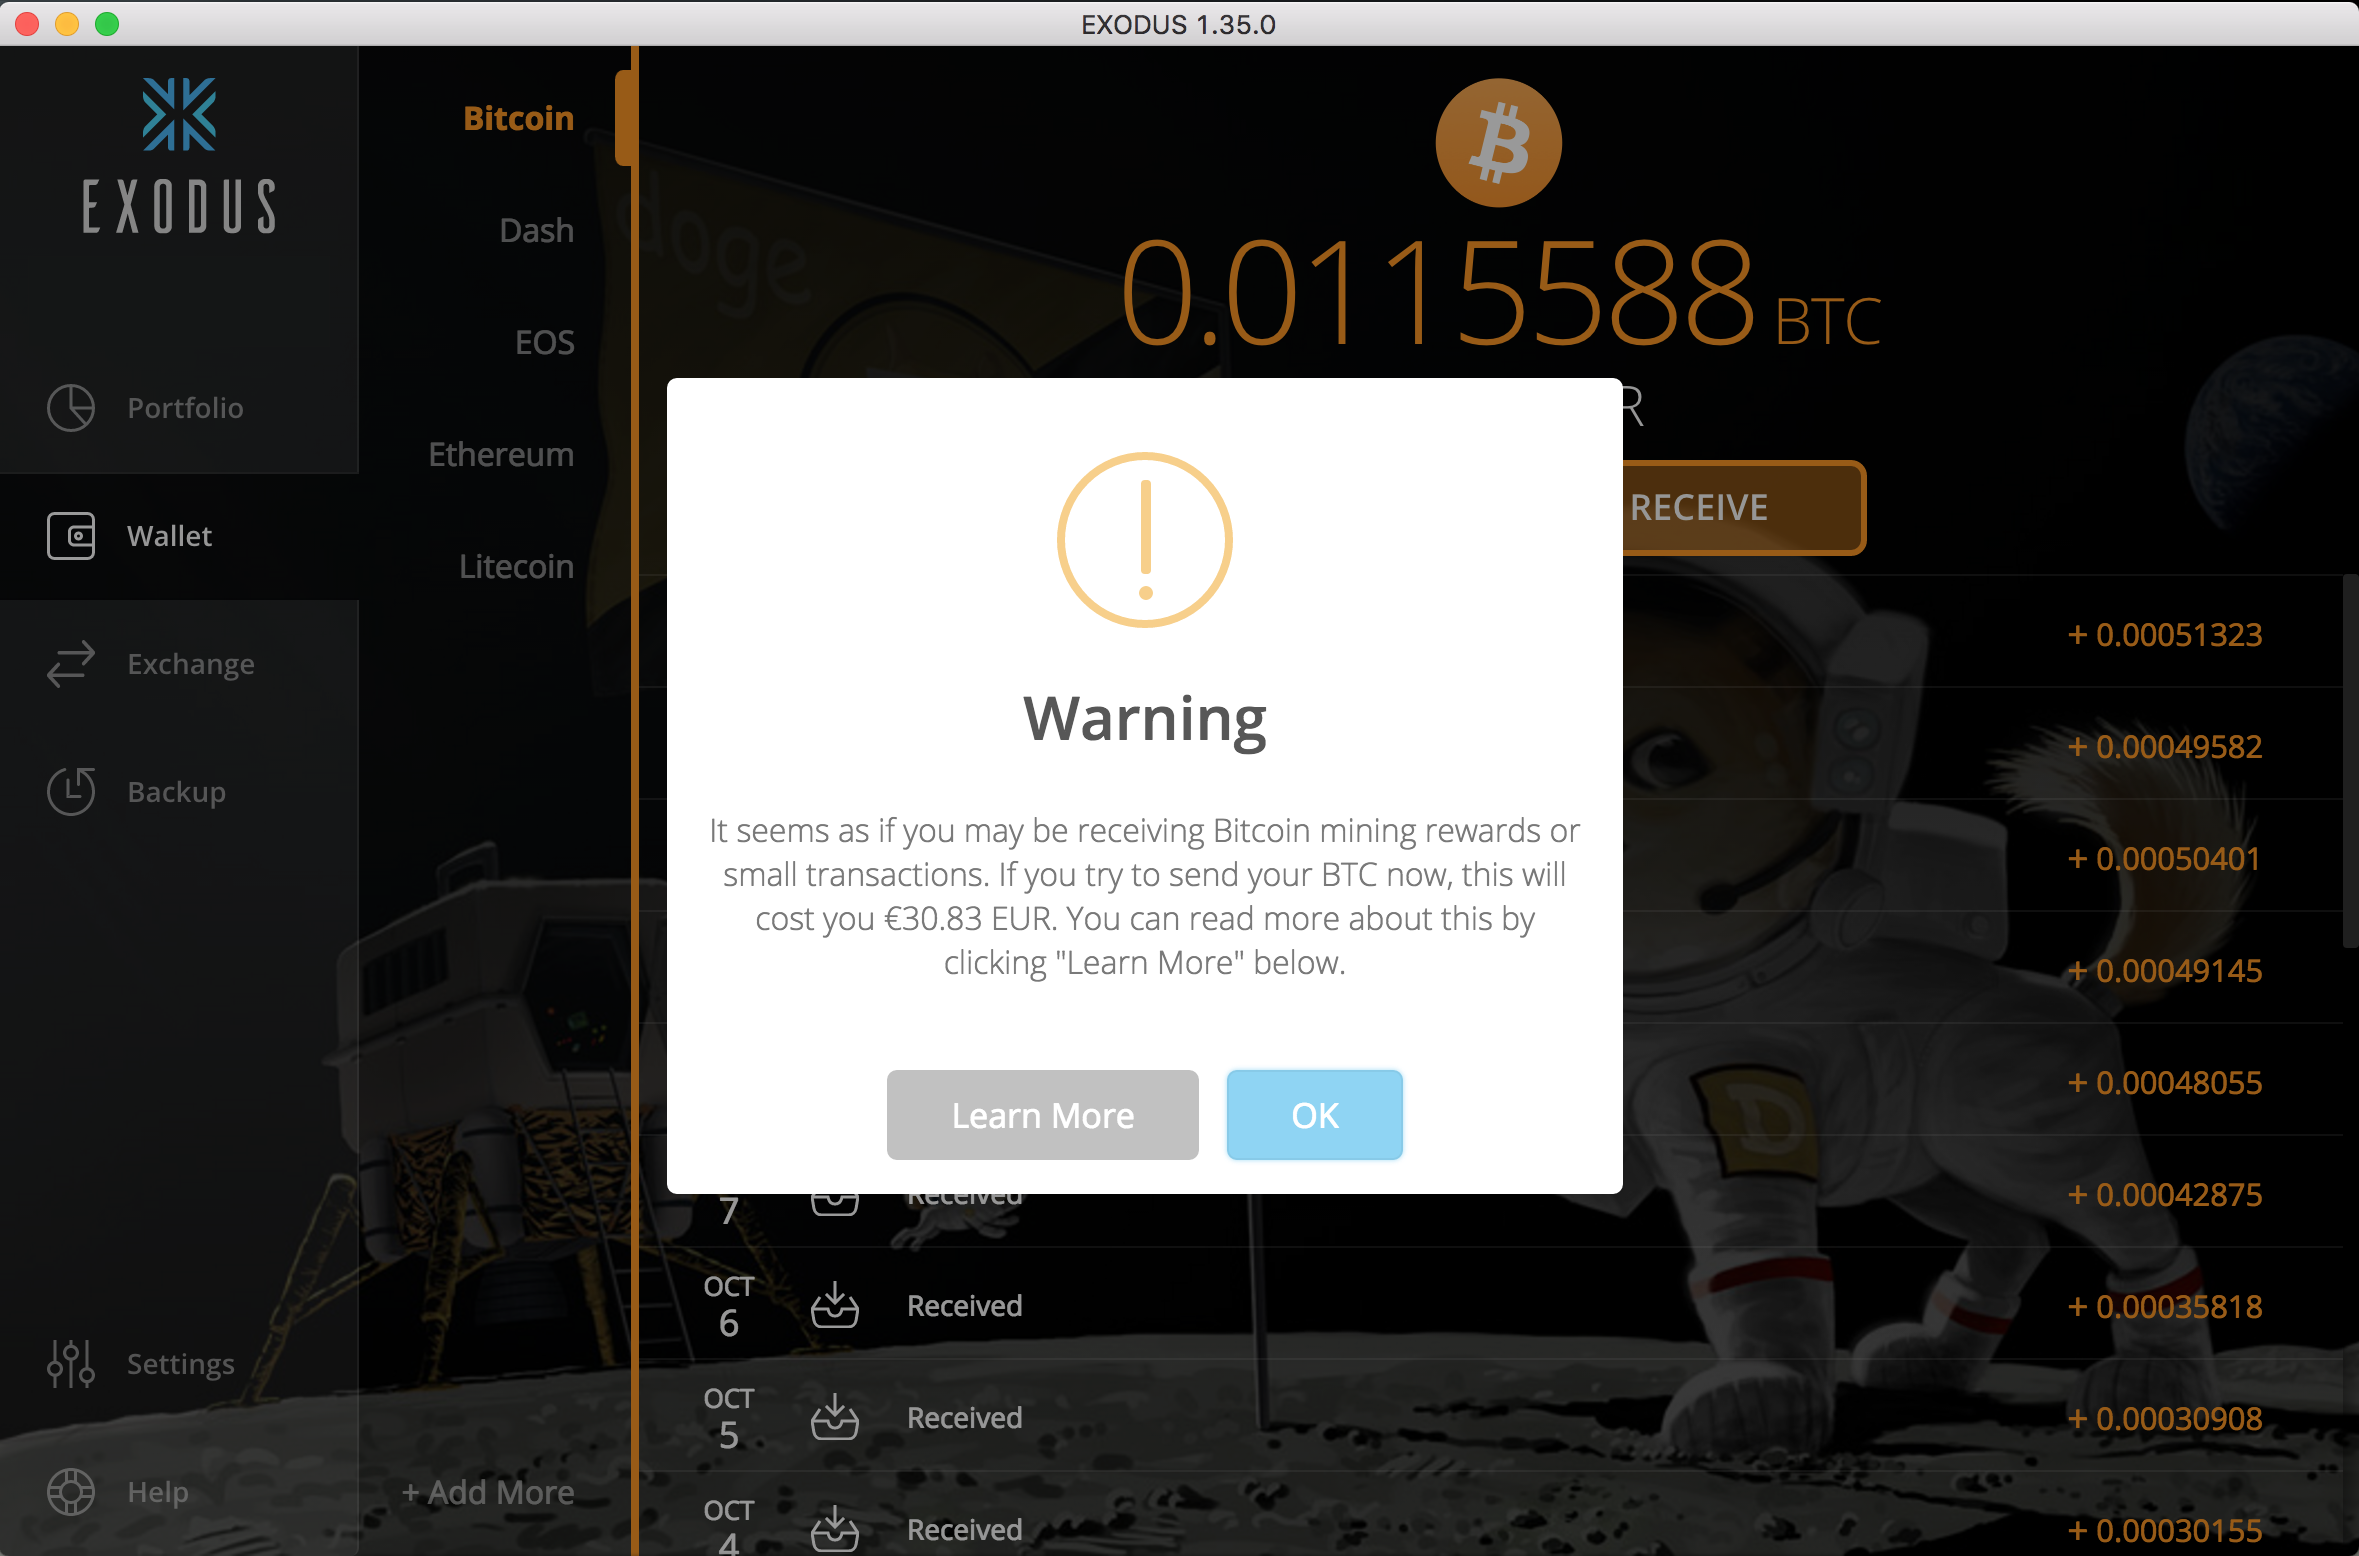
Task: Select the EOS asset
Action: [x=544, y=342]
